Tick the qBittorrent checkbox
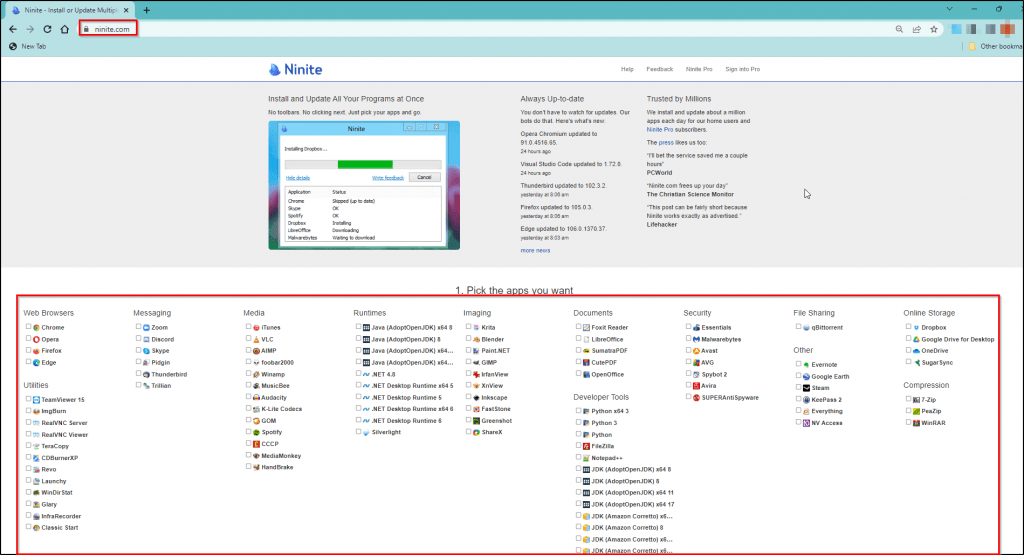The height and width of the screenshot is (555, 1024). coord(798,326)
